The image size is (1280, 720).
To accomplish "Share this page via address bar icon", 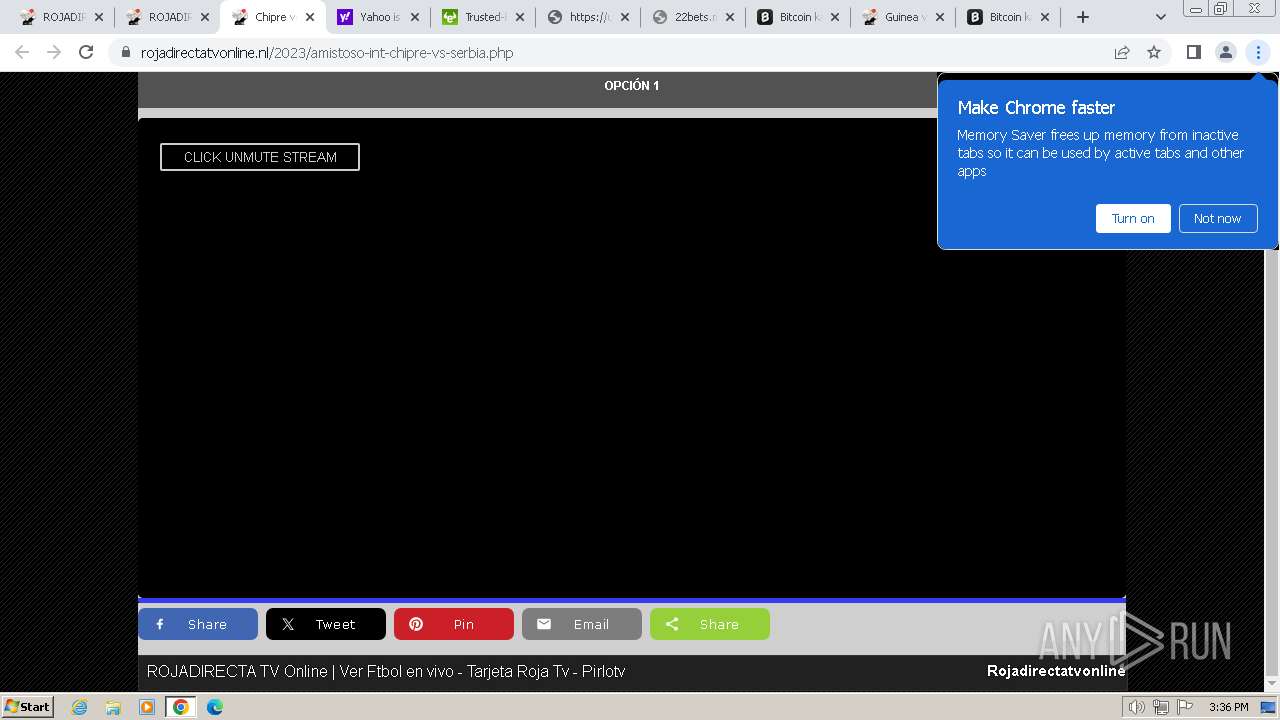I will point(1122,52).
